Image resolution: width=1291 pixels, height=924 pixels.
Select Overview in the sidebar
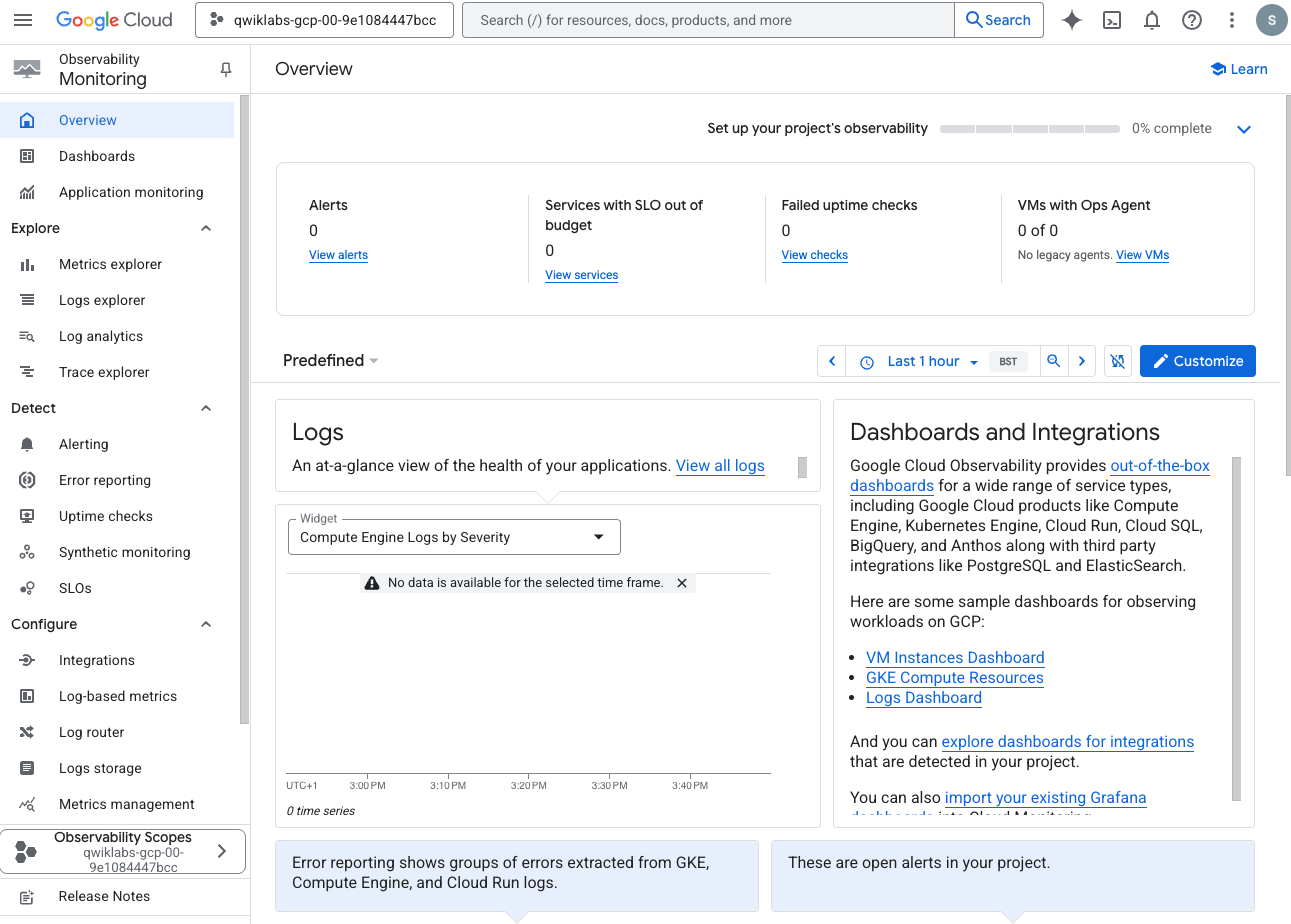[x=117, y=120]
